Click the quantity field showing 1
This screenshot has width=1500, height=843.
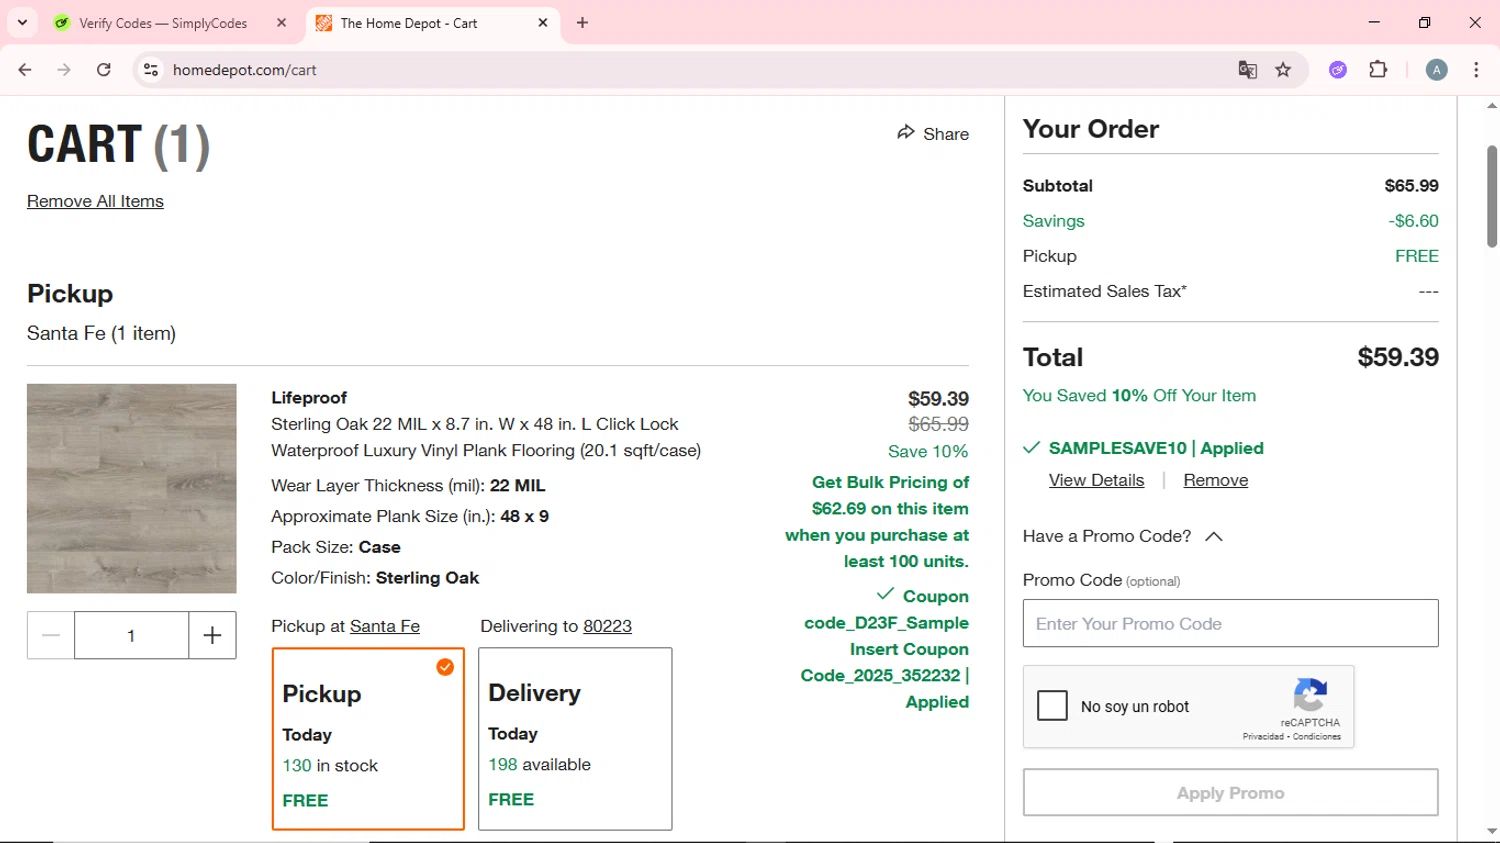(x=131, y=635)
